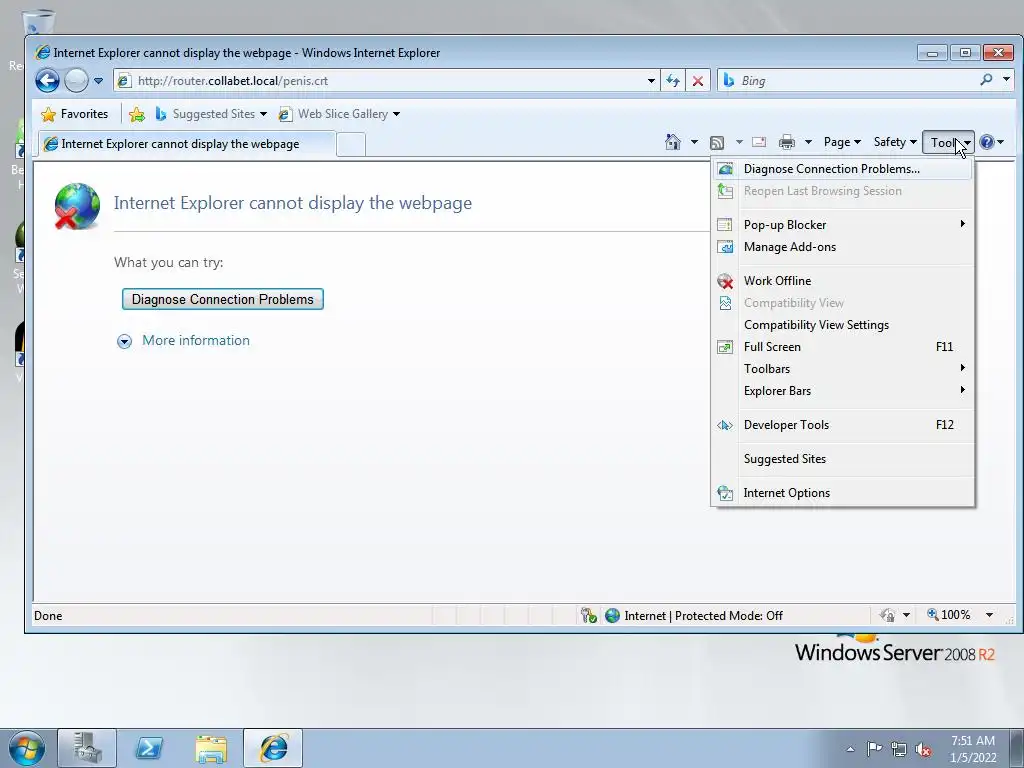
Task: Click the Home icon in command bar
Action: [673, 142]
